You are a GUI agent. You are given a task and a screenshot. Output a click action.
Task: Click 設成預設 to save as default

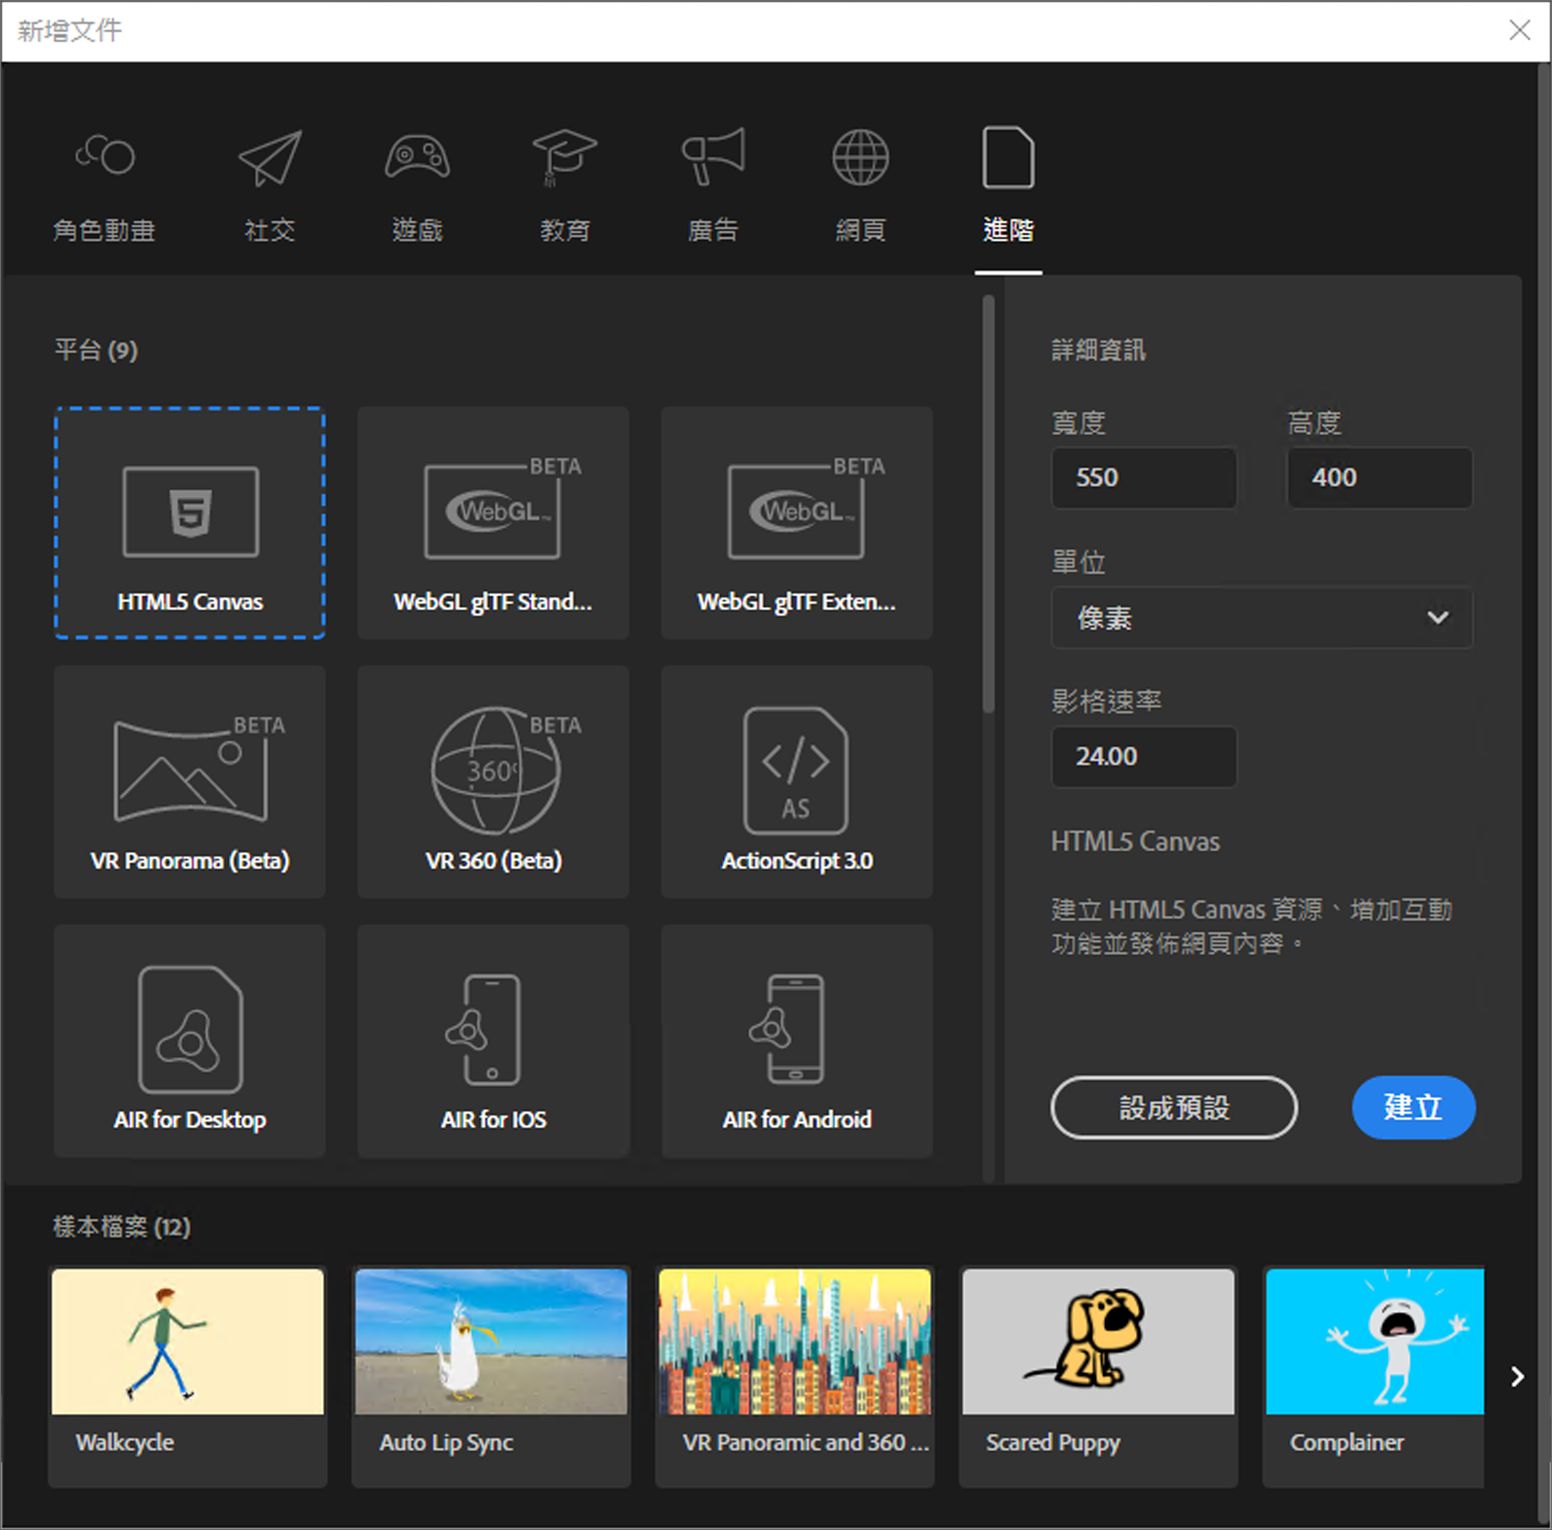1173,1108
